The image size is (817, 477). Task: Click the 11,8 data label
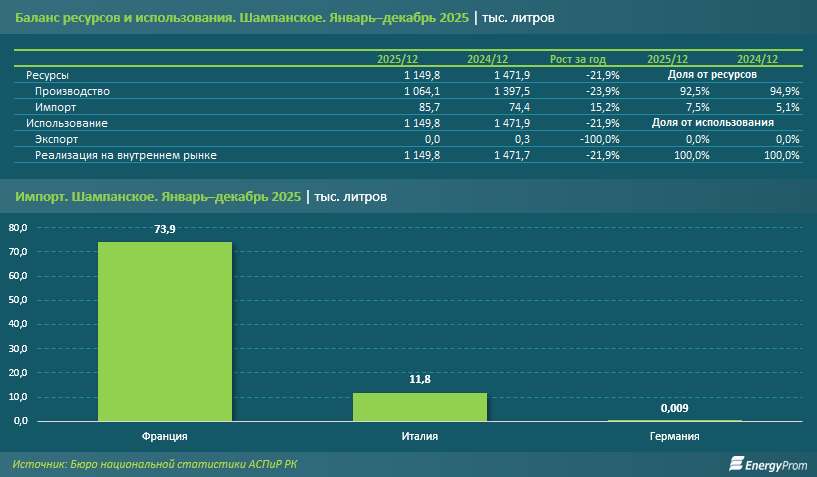coord(419,379)
